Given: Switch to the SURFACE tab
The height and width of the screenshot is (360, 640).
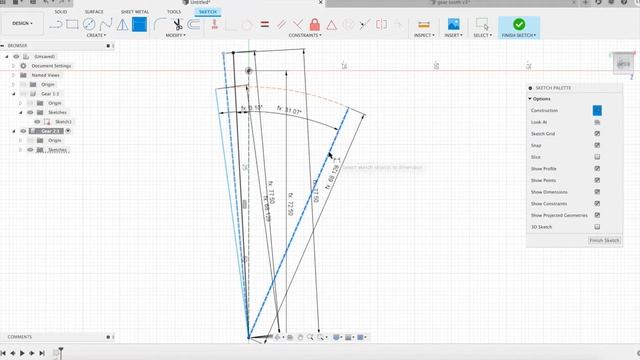Looking at the screenshot, I should [x=94, y=12].
